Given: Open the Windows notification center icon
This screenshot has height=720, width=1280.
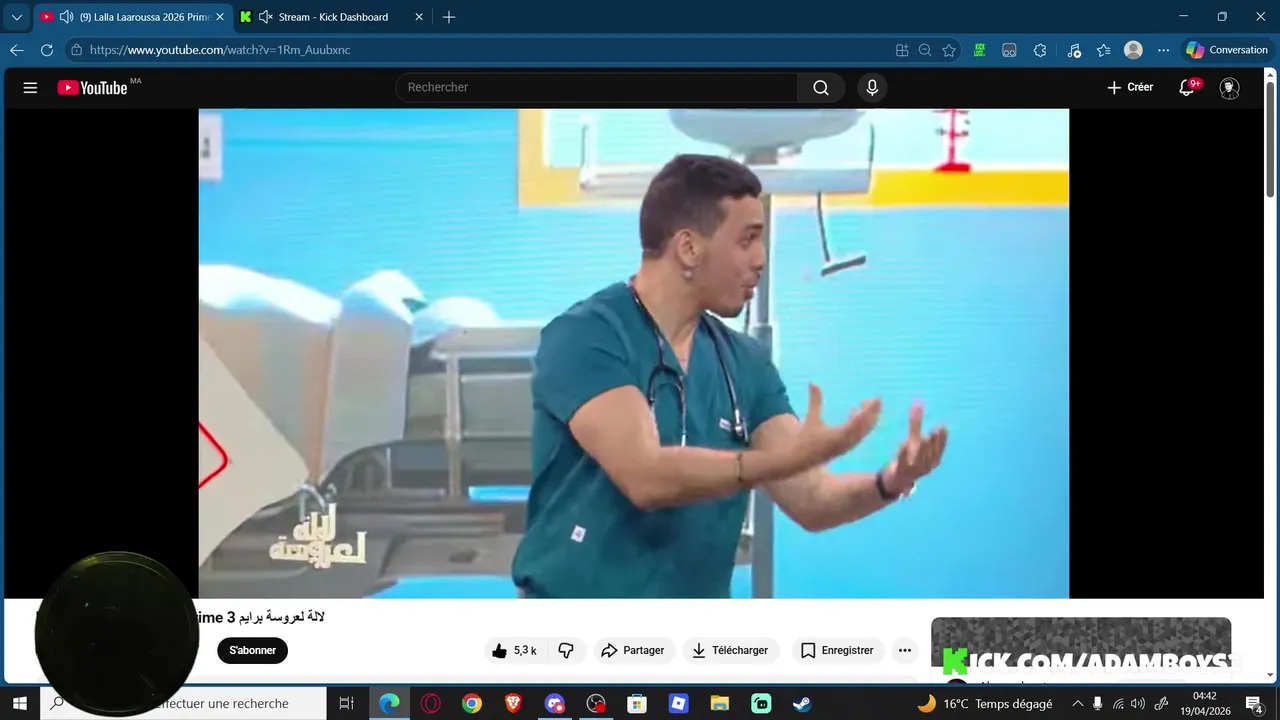Looking at the screenshot, I should [x=1254, y=704].
